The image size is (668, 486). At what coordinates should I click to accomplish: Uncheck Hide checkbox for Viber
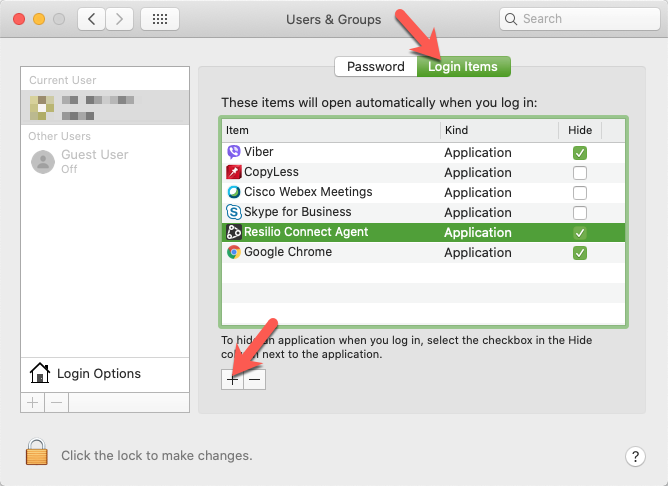[580, 153]
